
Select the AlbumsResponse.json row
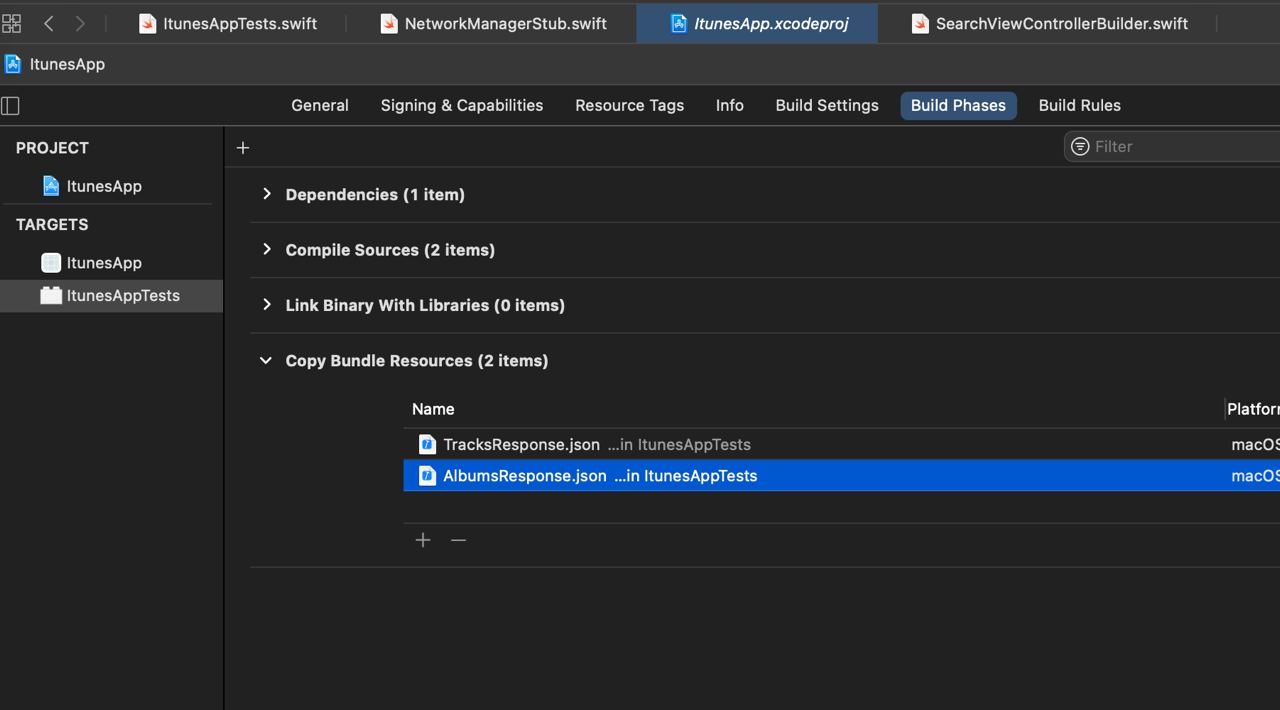click(841, 475)
